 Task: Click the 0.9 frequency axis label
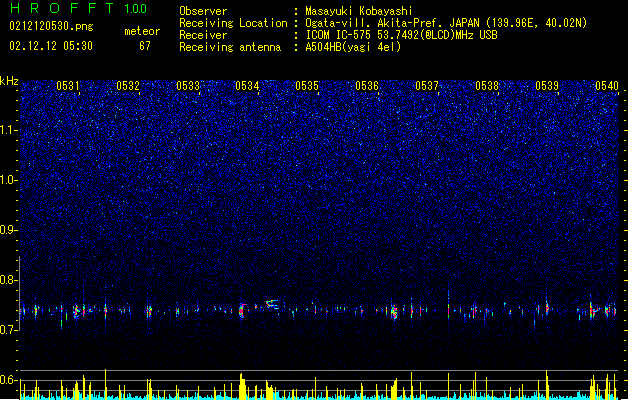coord(9,230)
